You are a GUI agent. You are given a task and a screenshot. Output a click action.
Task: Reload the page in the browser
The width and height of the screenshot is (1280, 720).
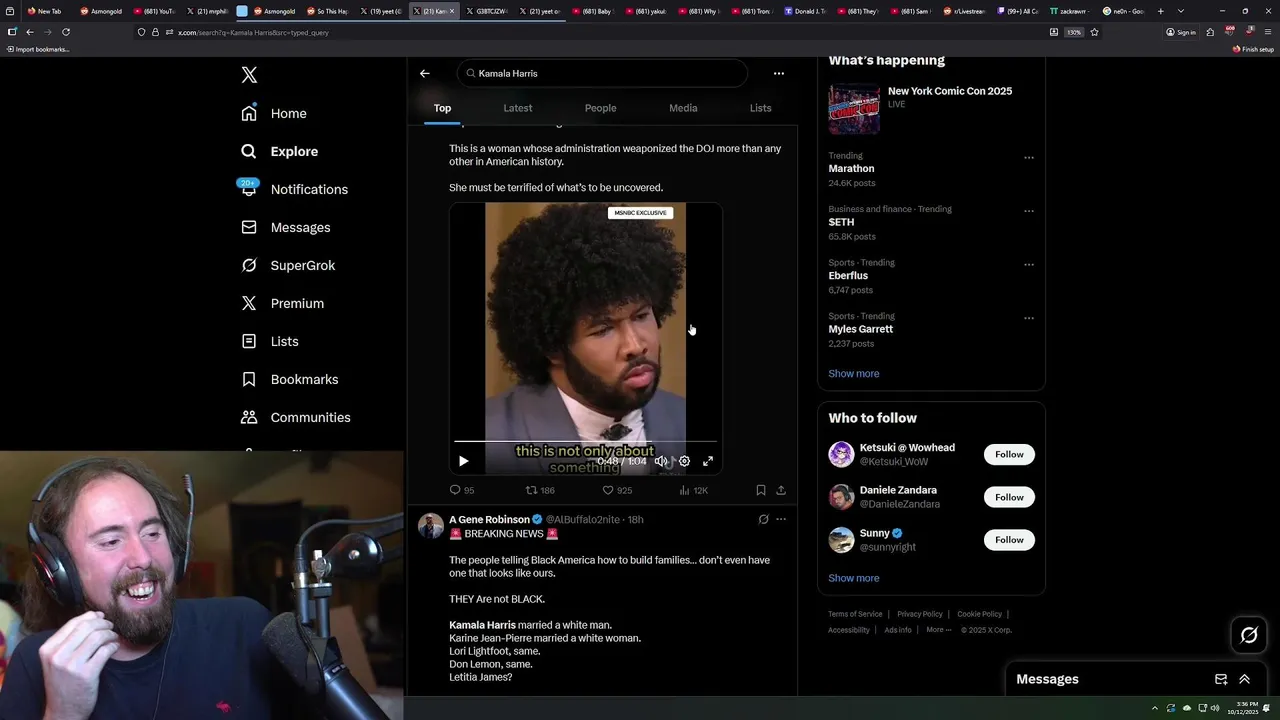tap(66, 32)
